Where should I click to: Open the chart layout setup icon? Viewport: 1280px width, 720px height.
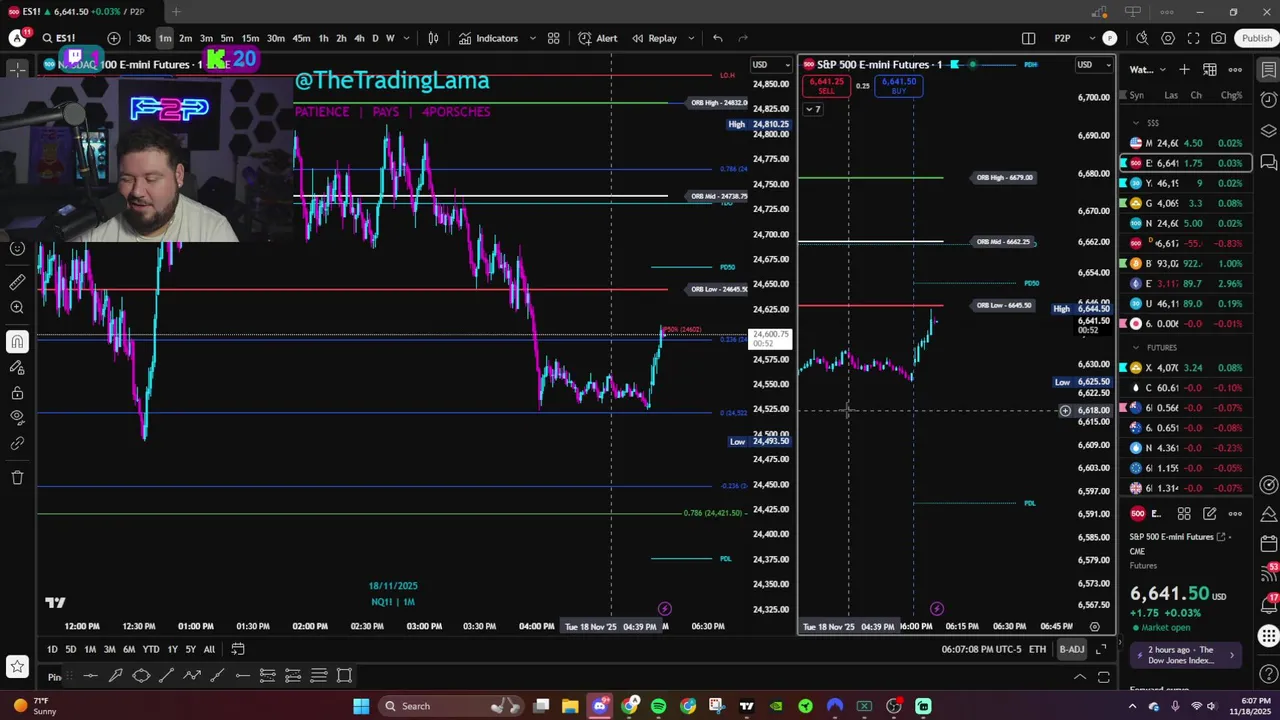pyautogui.click(x=1028, y=38)
